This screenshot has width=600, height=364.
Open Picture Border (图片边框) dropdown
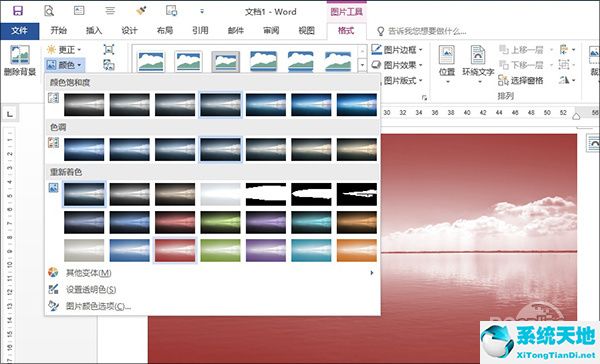397,50
